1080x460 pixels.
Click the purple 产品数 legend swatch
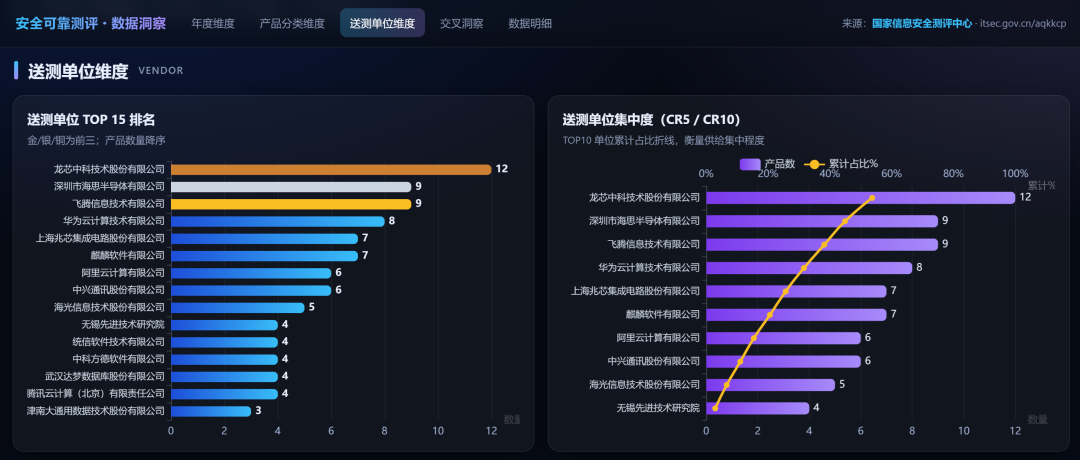click(750, 164)
